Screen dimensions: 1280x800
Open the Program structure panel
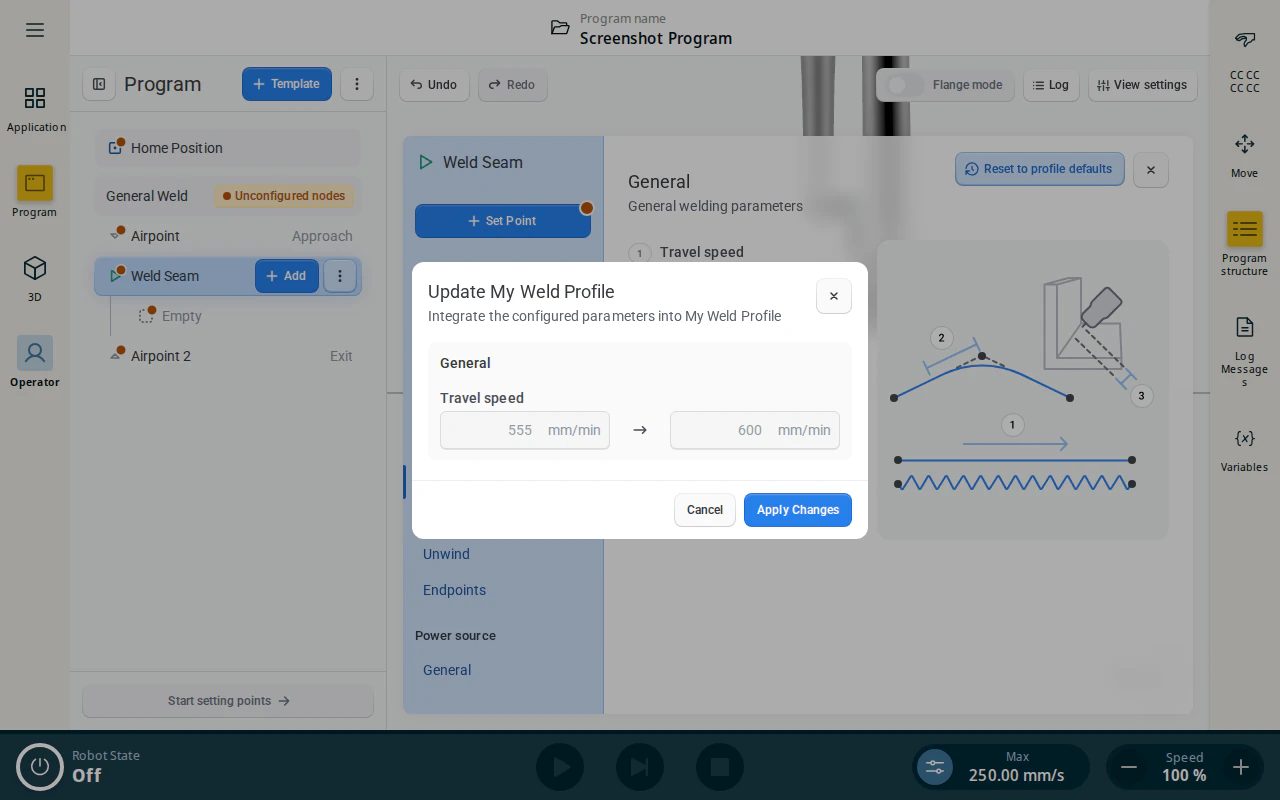click(x=1245, y=244)
